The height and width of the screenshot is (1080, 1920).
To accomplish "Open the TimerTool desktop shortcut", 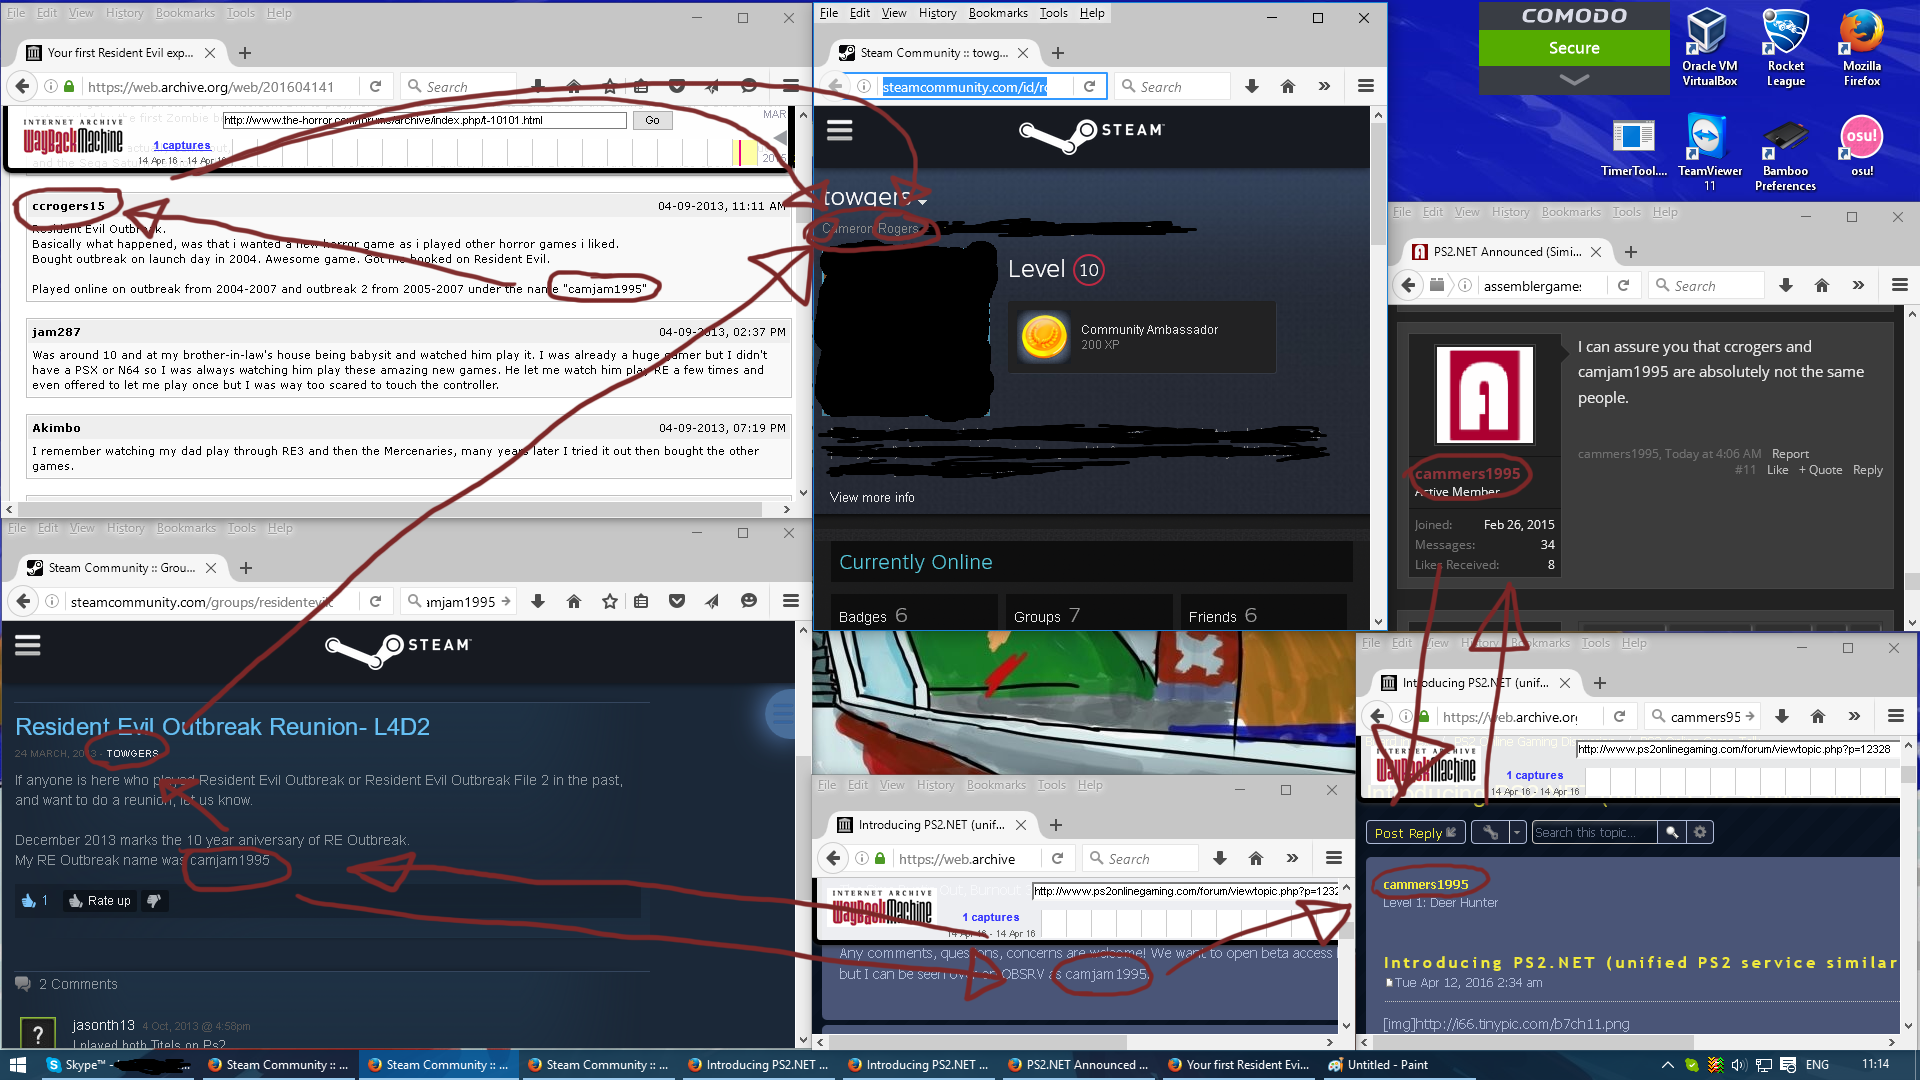I will (x=1634, y=146).
